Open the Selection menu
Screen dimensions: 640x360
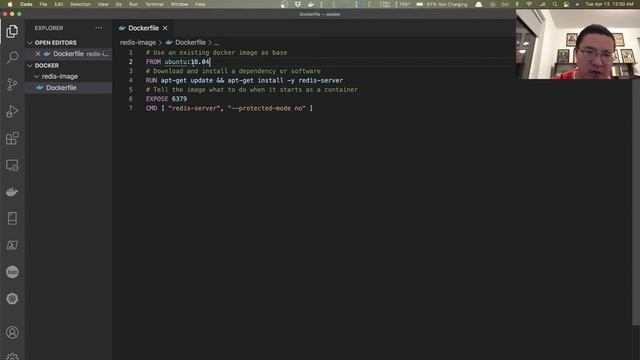80,4
